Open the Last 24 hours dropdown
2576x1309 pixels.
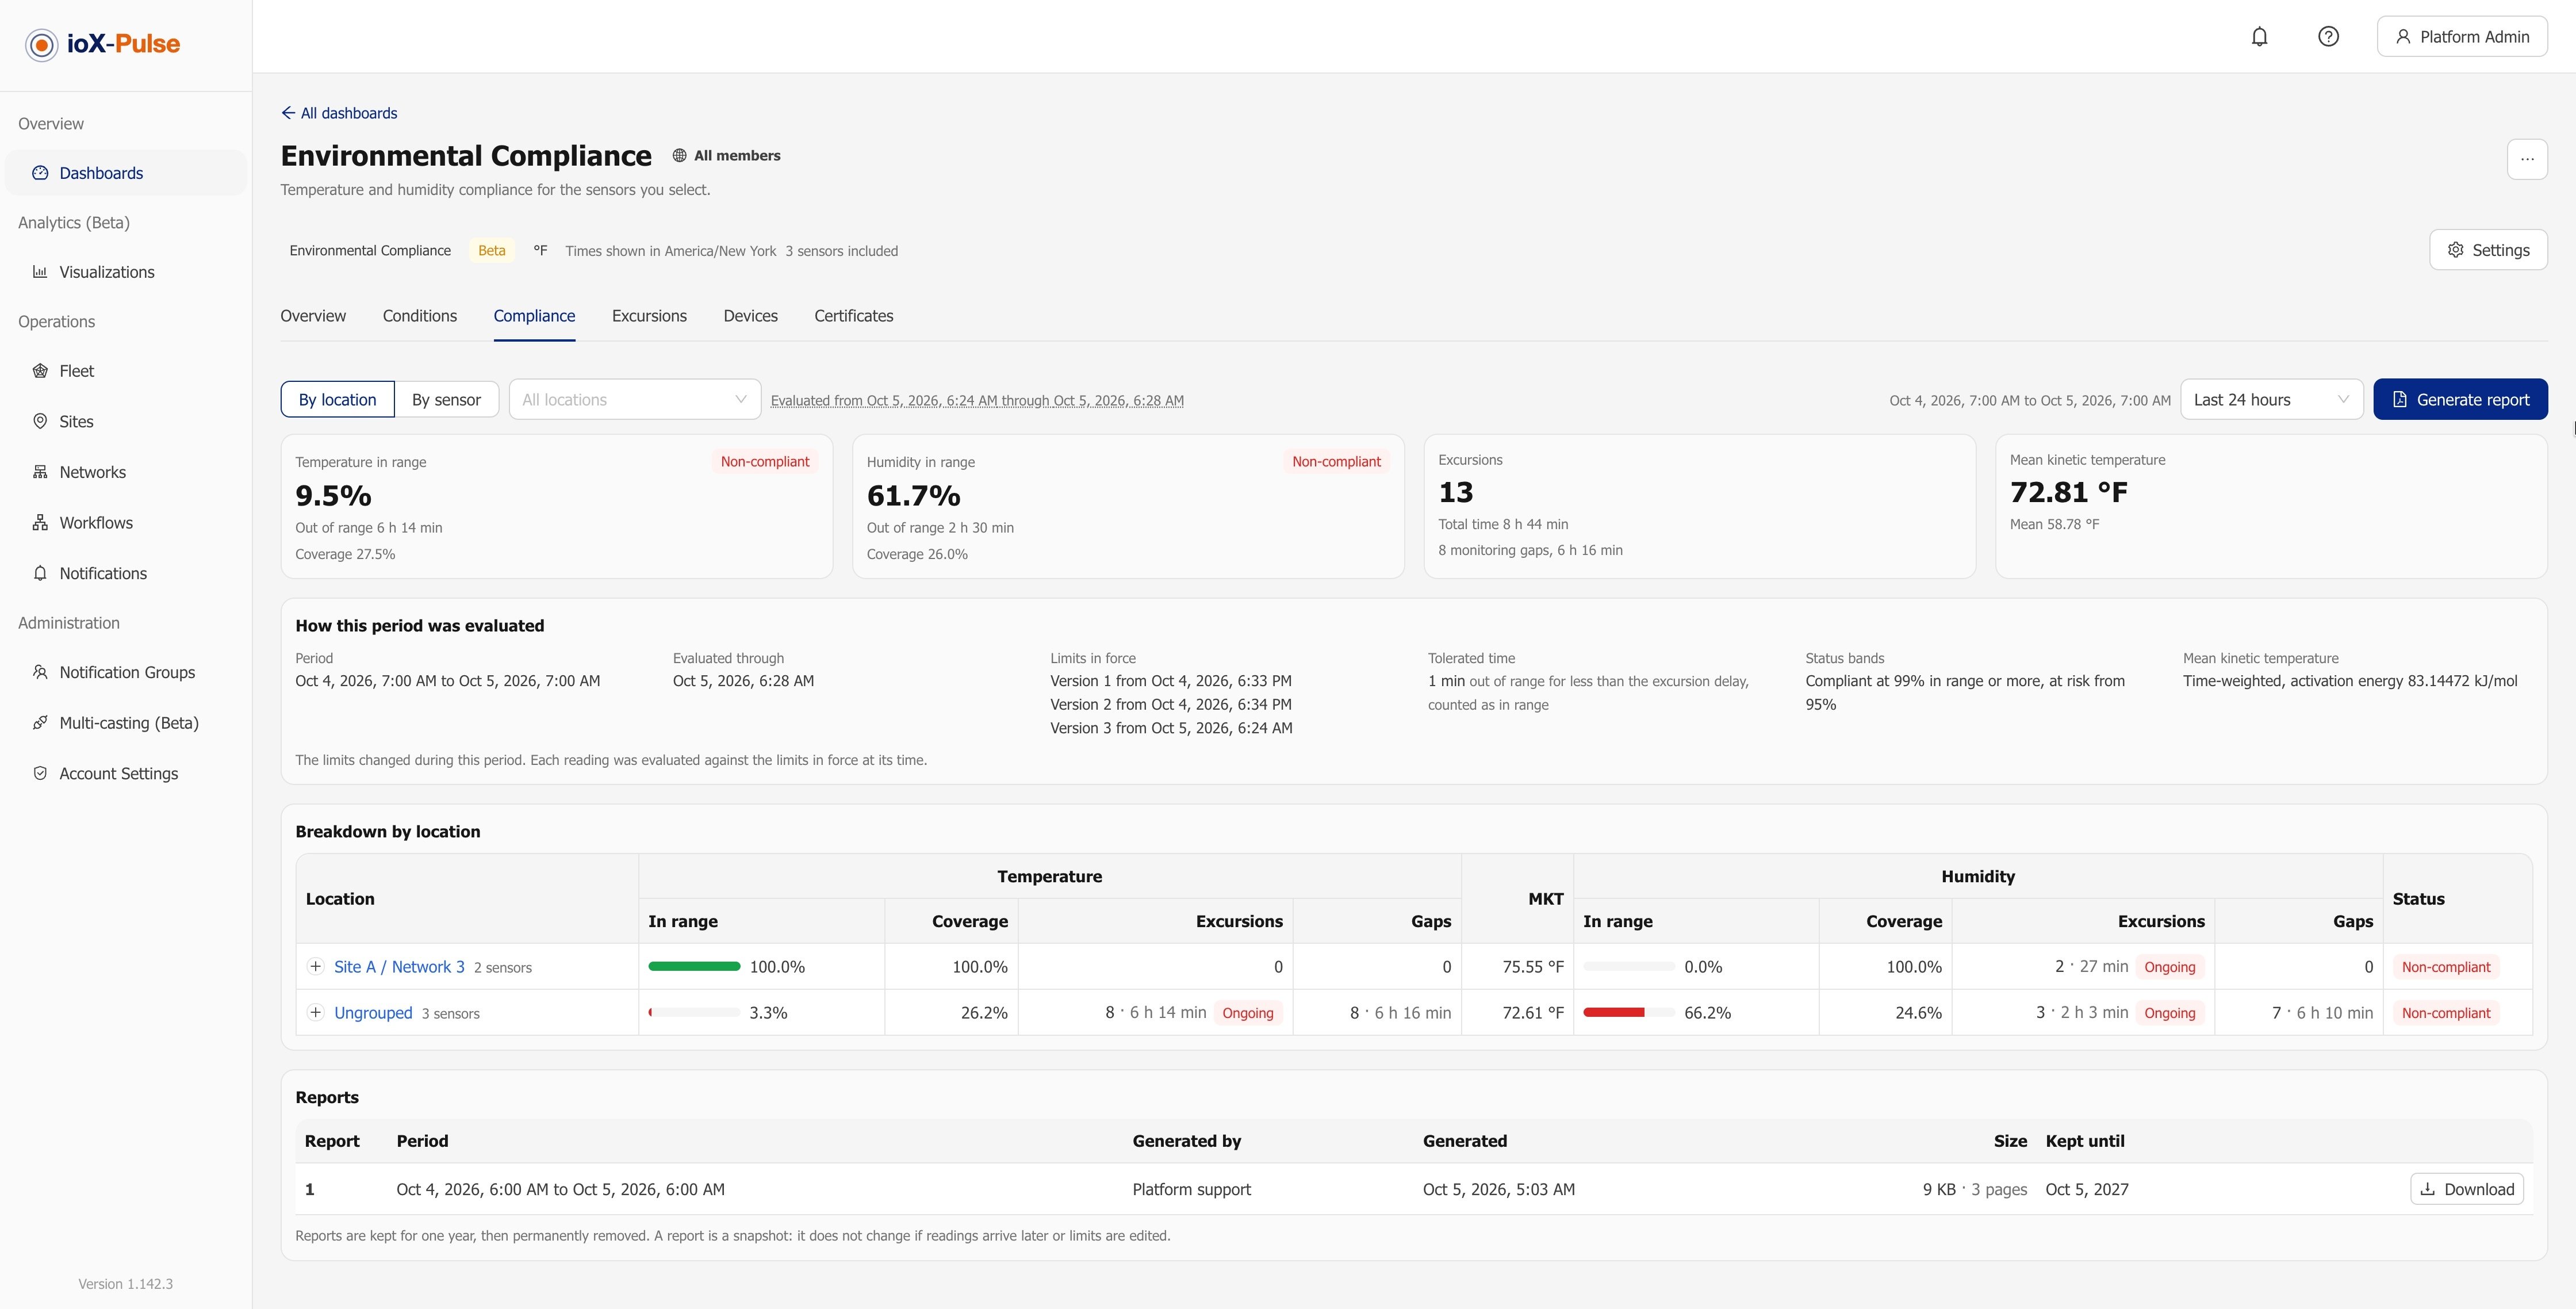pyautogui.click(x=2271, y=400)
